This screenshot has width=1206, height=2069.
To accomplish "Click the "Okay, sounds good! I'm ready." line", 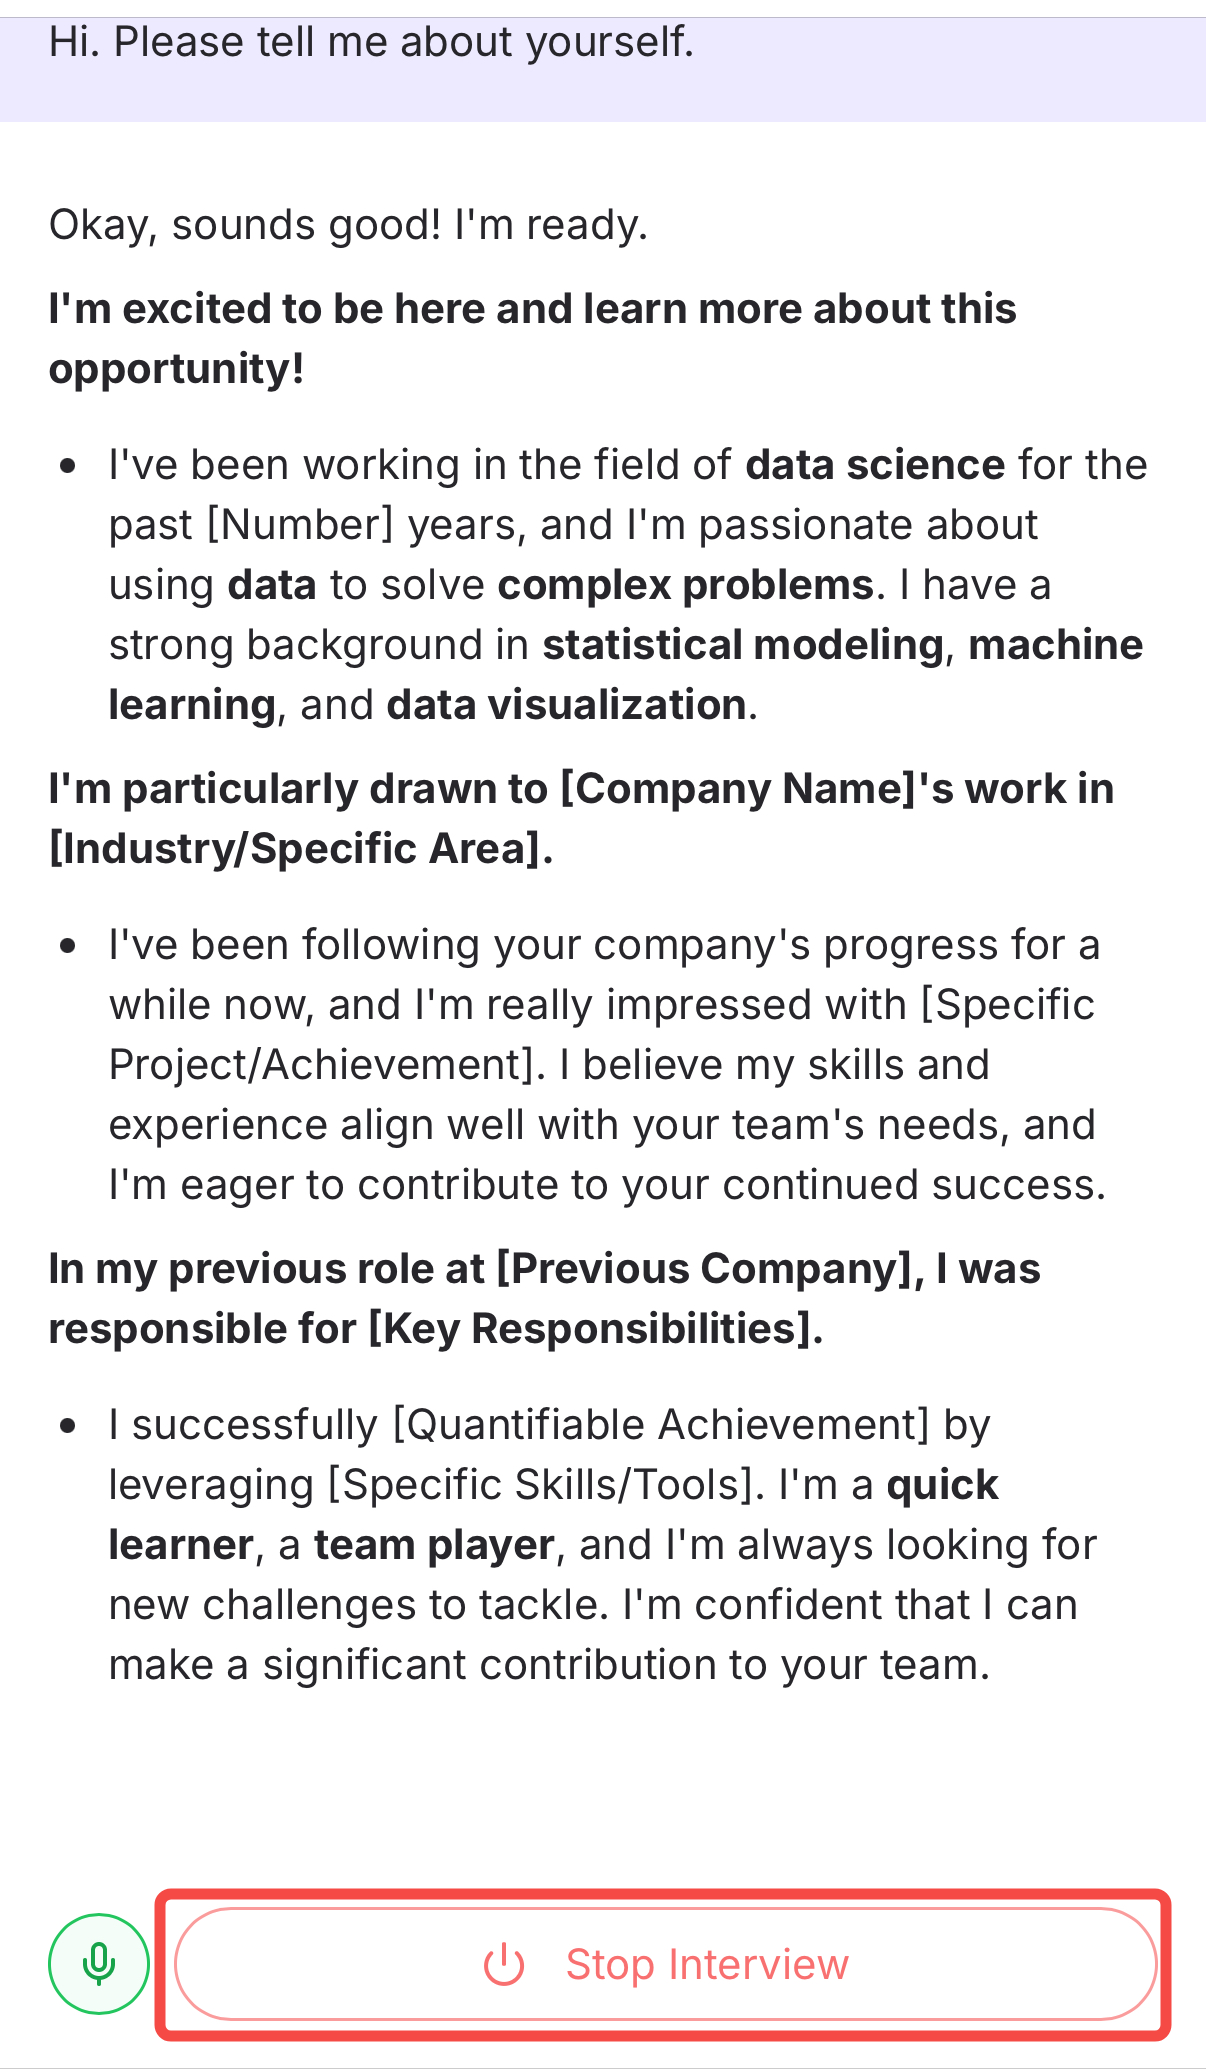I will (x=348, y=225).
